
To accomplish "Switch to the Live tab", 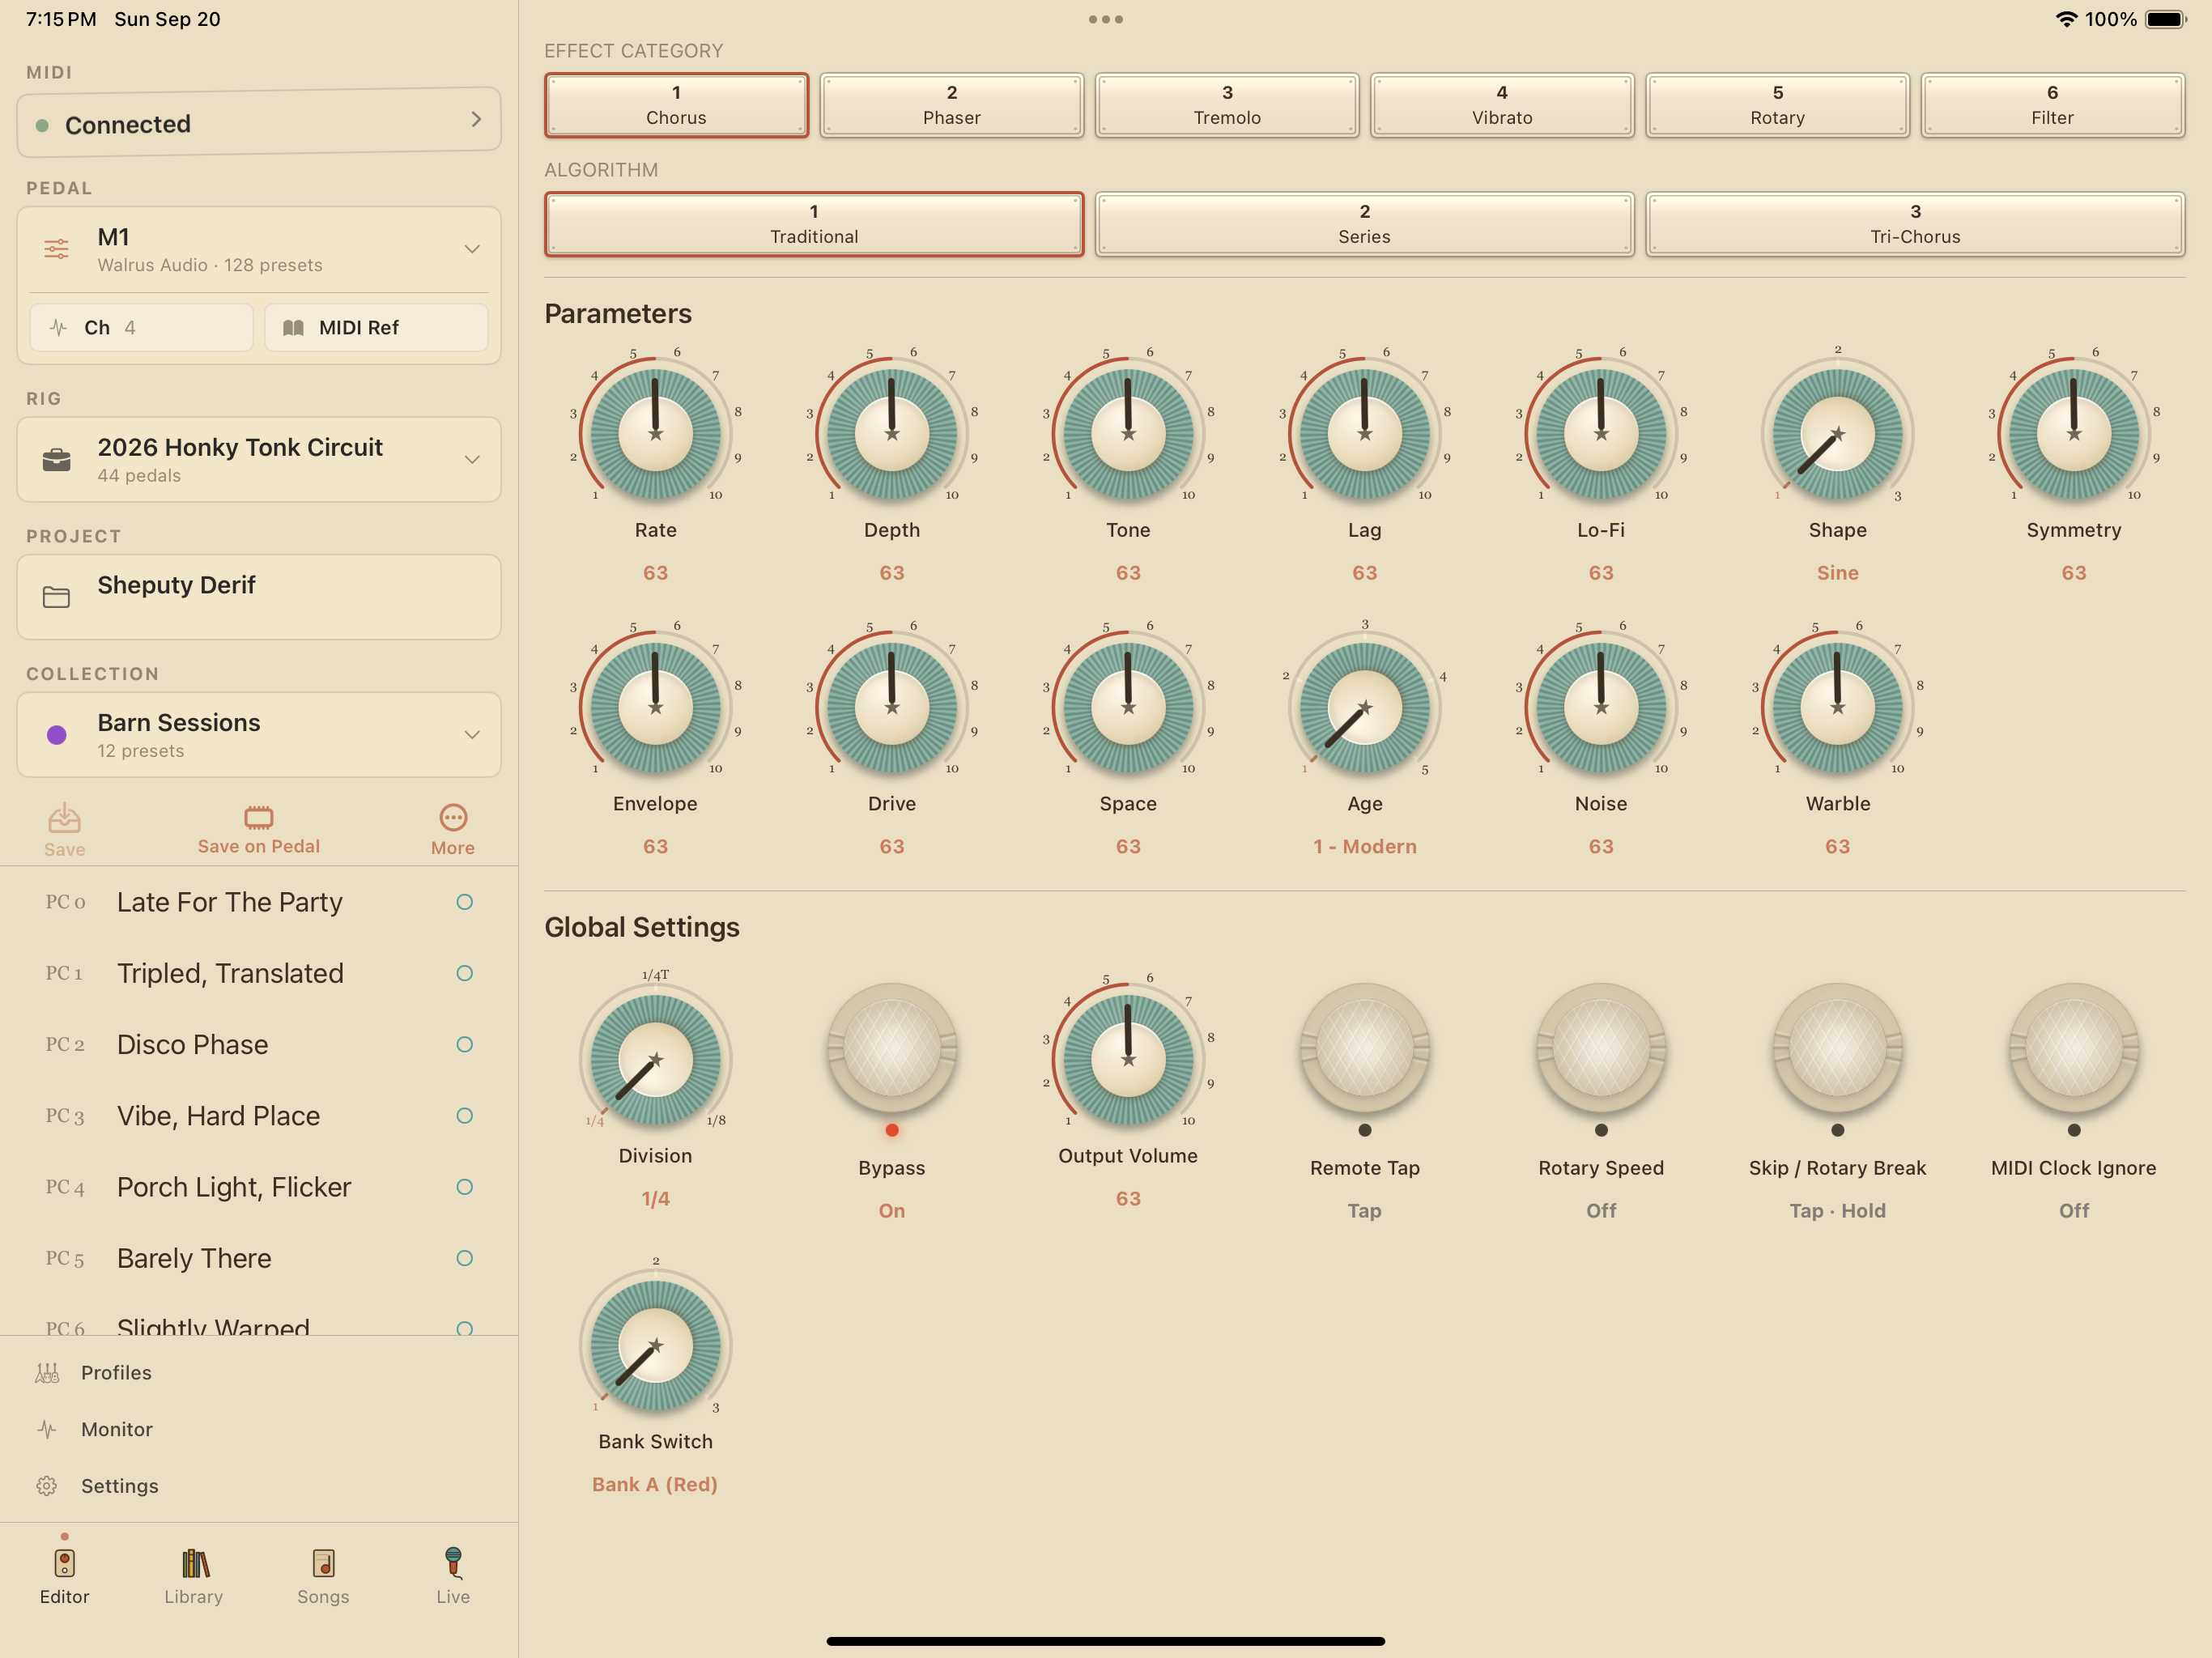I will pos(453,1576).
